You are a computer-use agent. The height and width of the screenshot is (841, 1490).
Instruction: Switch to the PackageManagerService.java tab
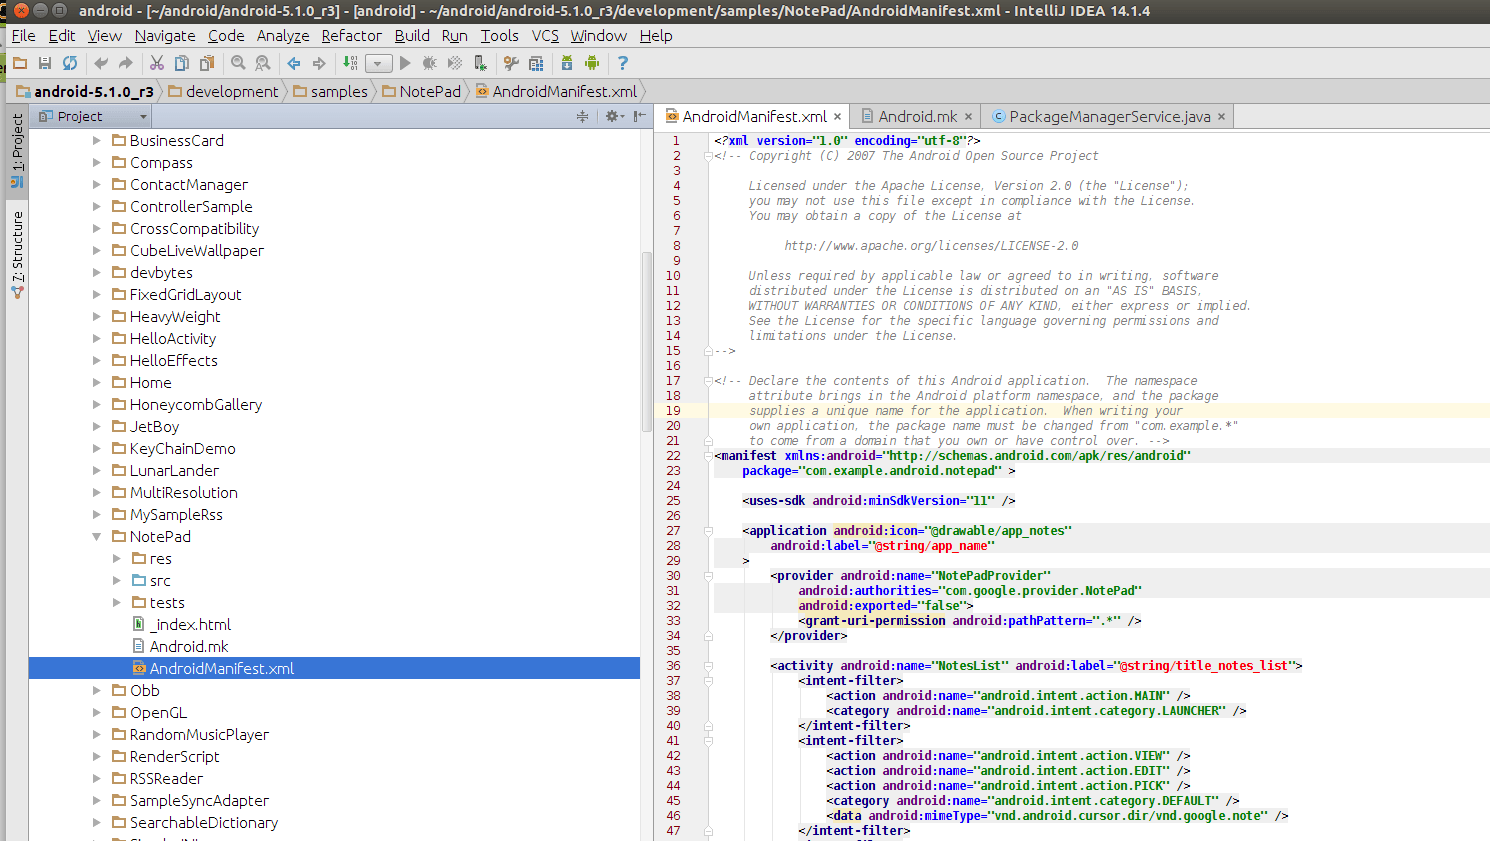pos(1109,117)
